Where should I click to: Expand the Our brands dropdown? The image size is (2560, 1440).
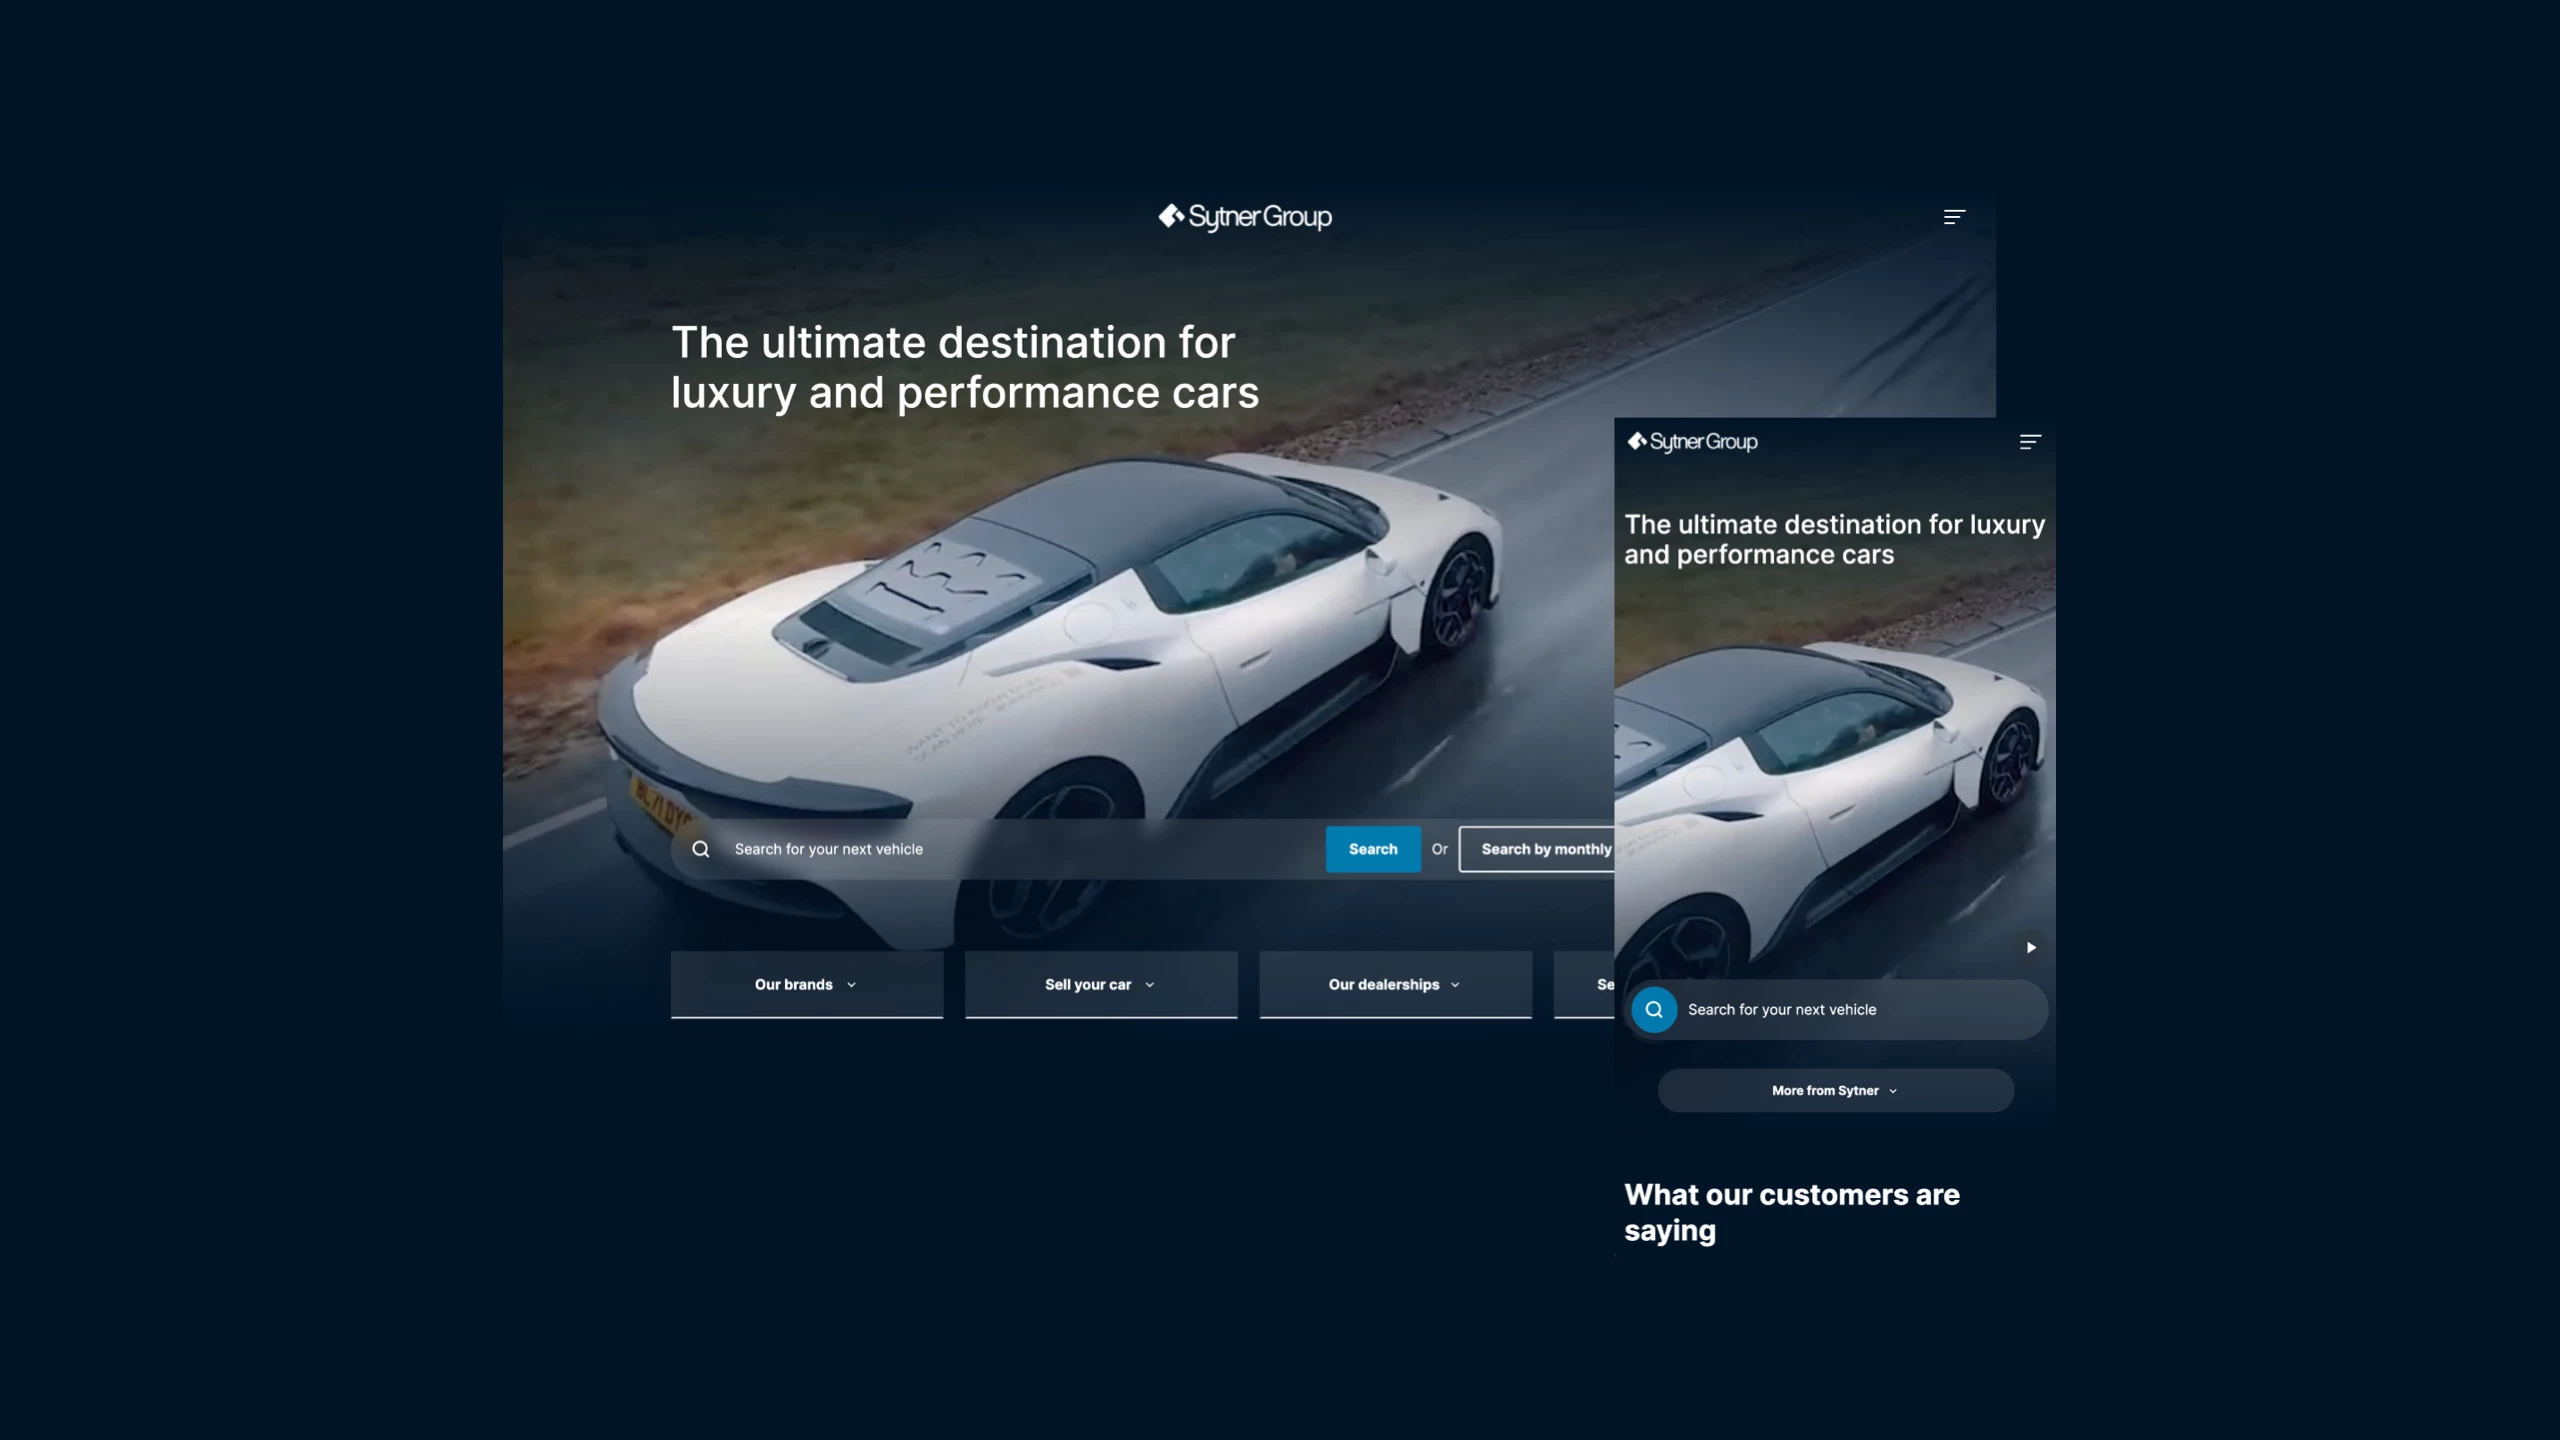coord(805,983)
